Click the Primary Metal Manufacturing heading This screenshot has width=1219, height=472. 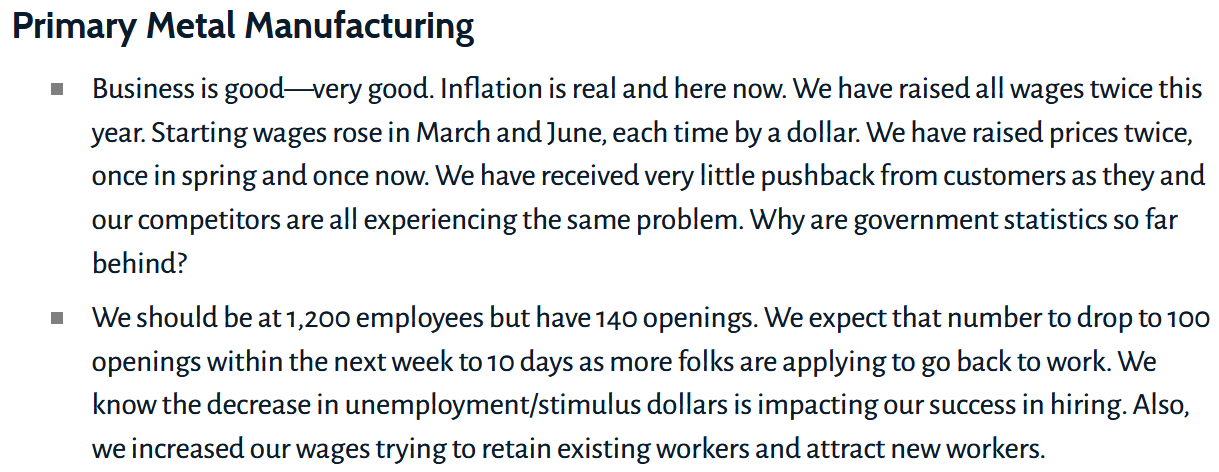[243, 27]
